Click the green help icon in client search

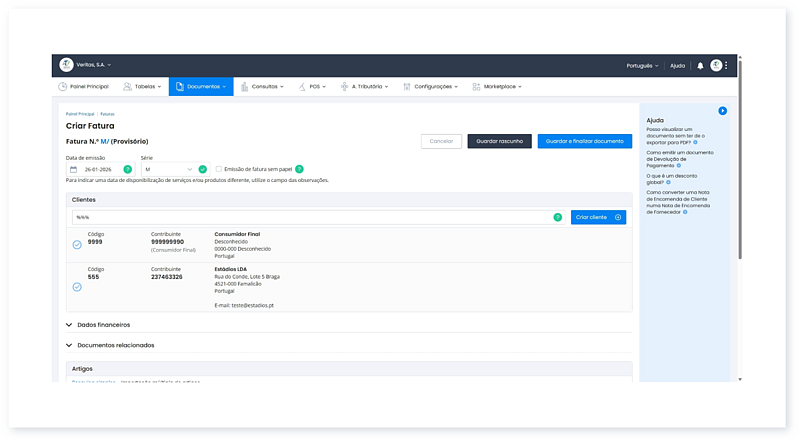[x=558, y=217]
